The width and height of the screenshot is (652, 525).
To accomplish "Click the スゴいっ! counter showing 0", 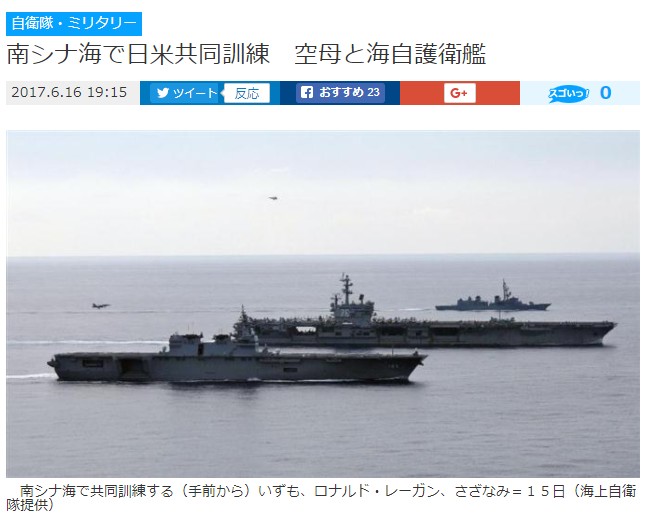I will [x=605, y=93].
